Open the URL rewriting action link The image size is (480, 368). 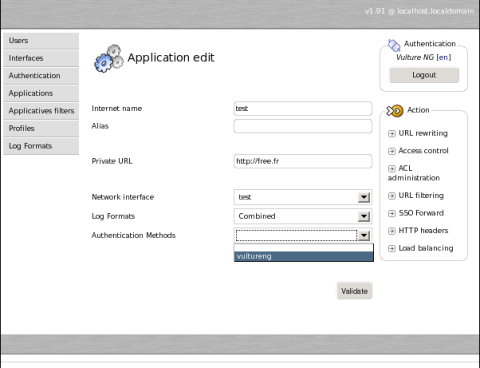coord(423,133)
